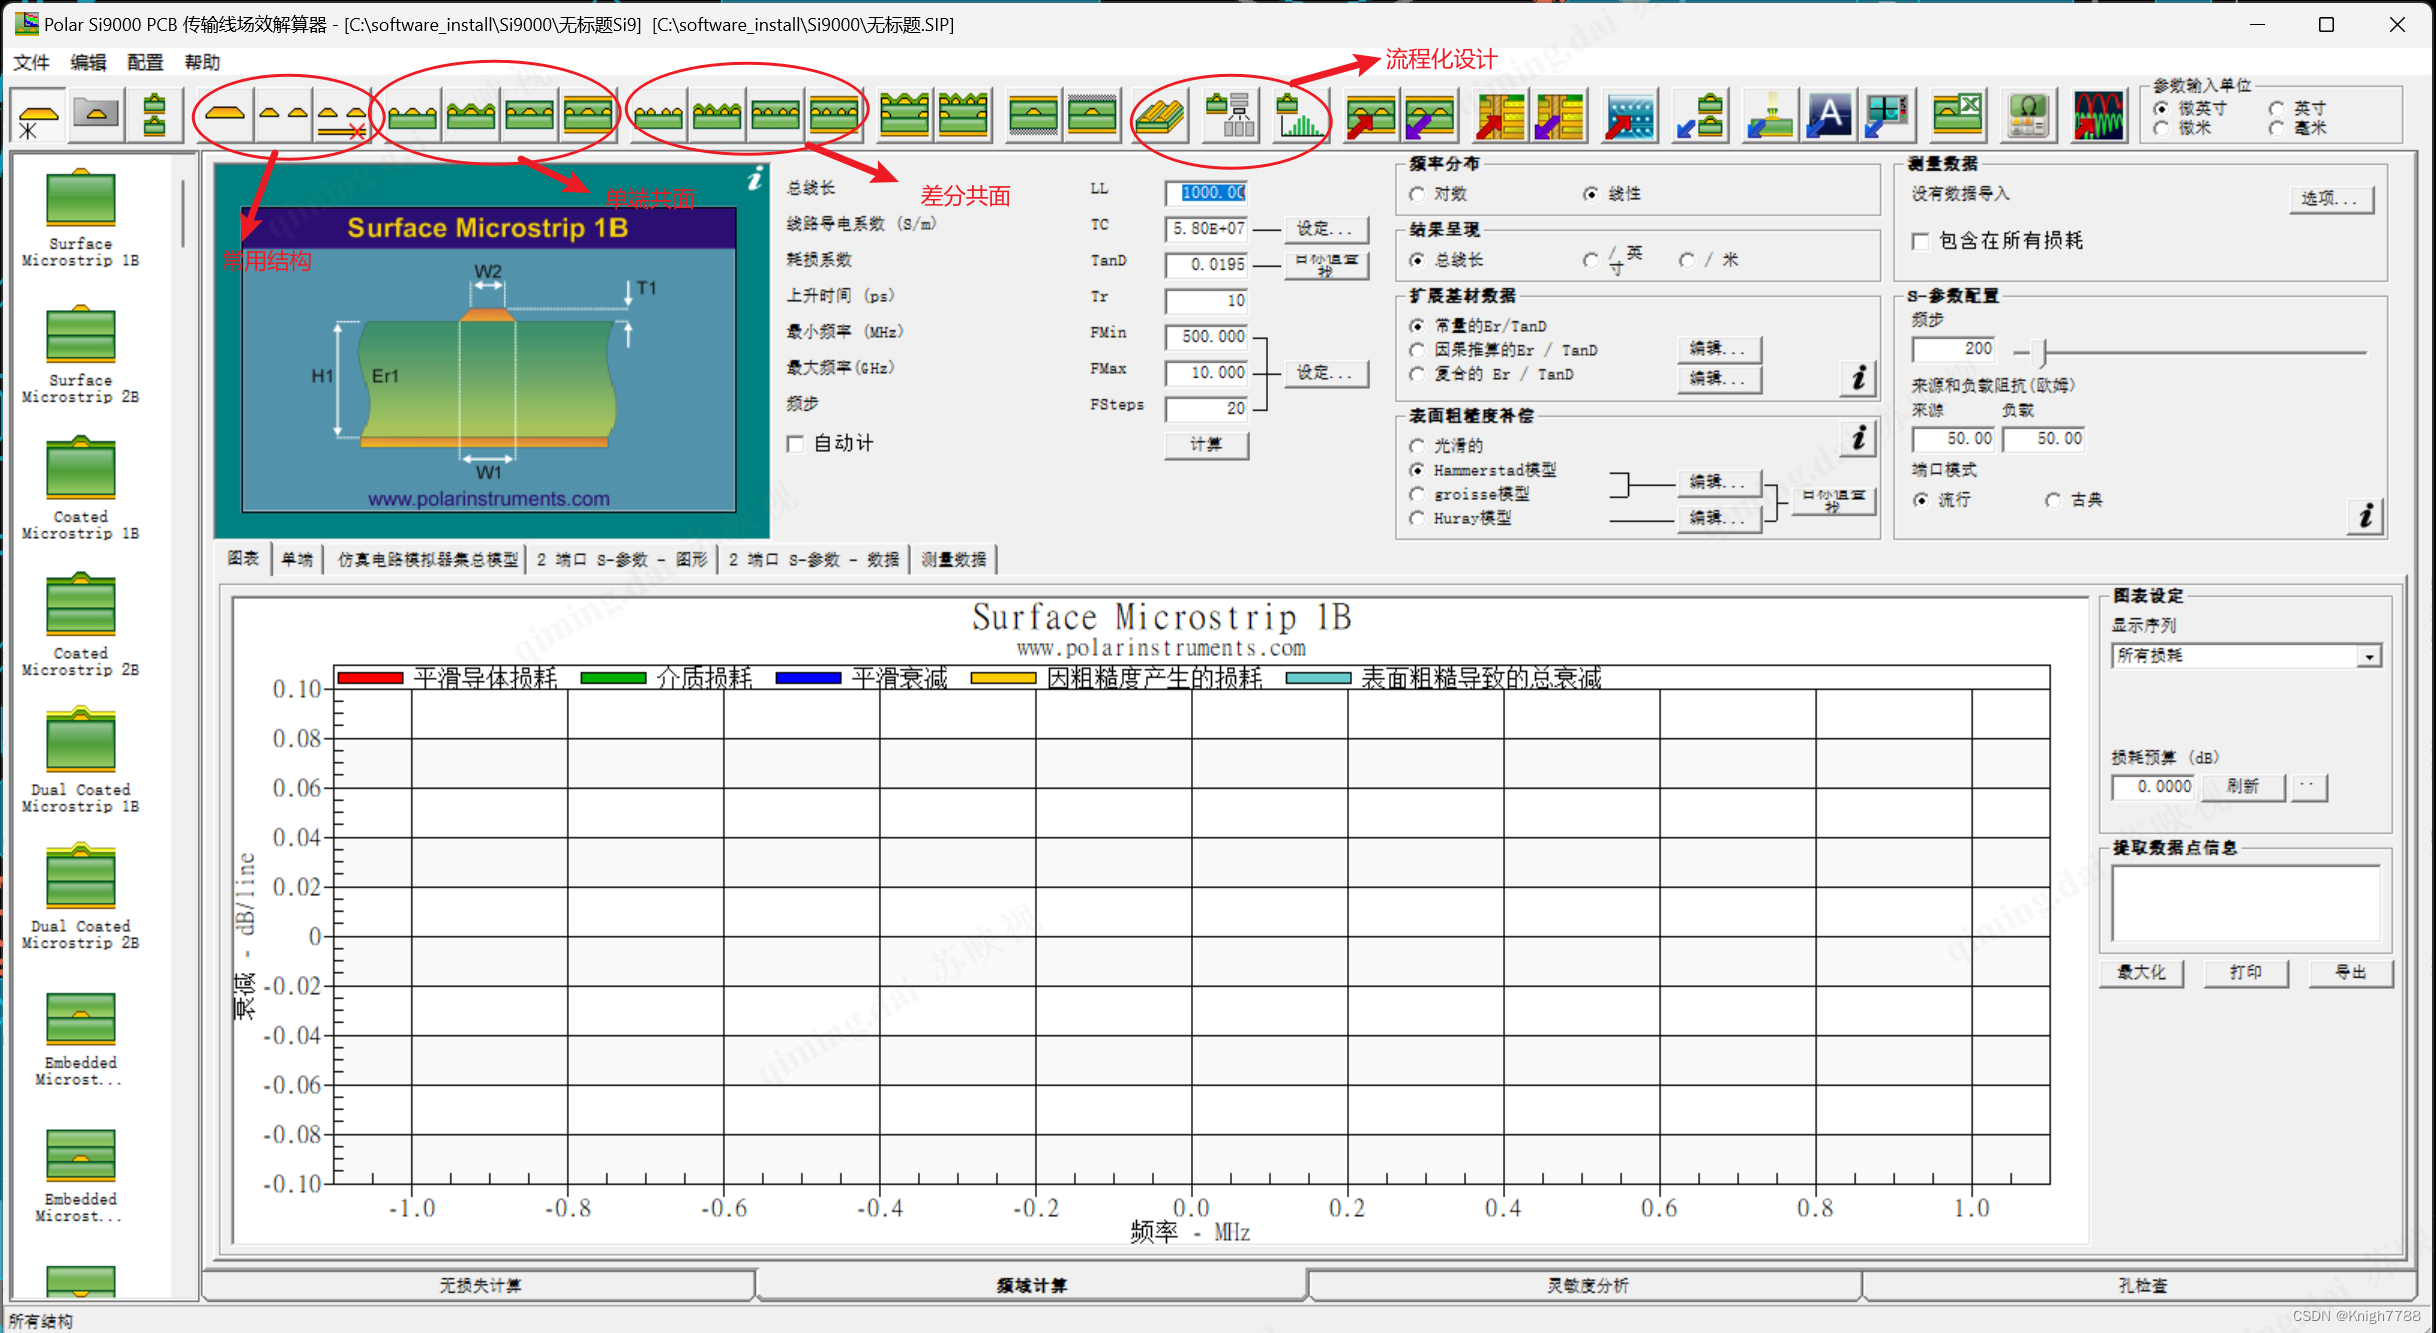Expand the 显示序列 所有损耗 dropdown

[x=2368, y=657]
